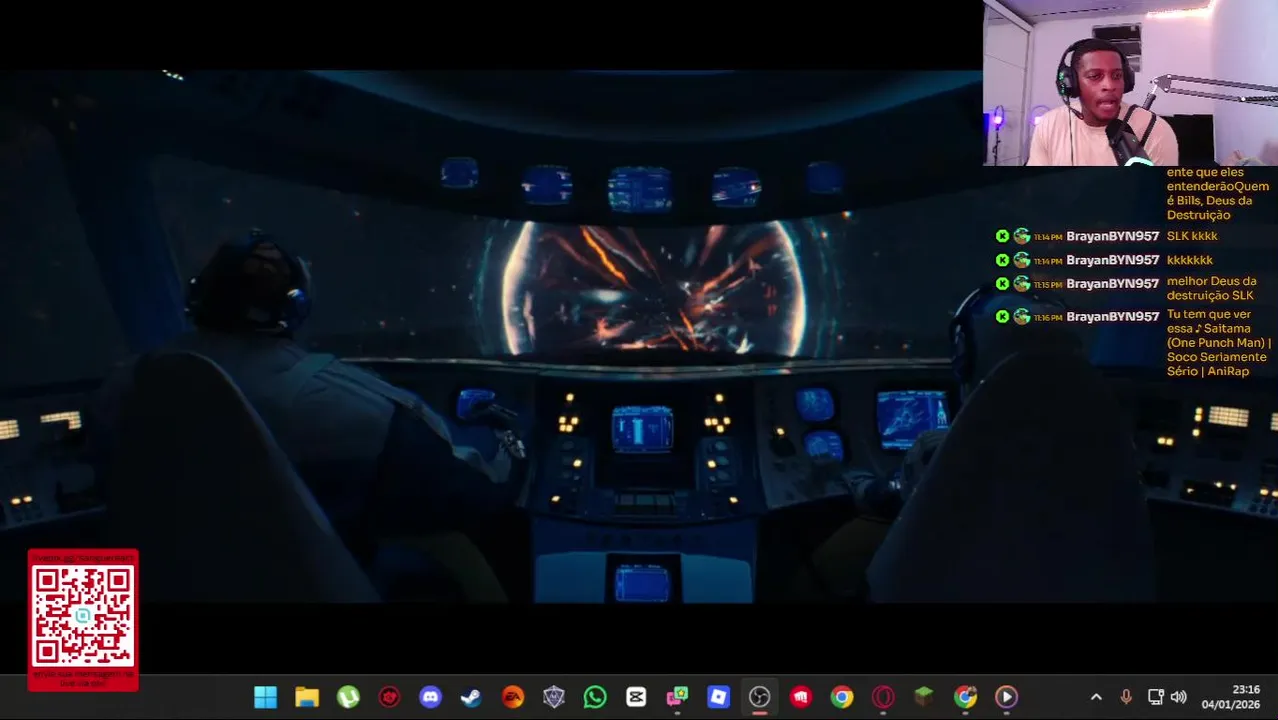This screenshot has width=1278, height=720.
Task: Launch Minecraft from the taskbar
Action: tap(924, 697)
